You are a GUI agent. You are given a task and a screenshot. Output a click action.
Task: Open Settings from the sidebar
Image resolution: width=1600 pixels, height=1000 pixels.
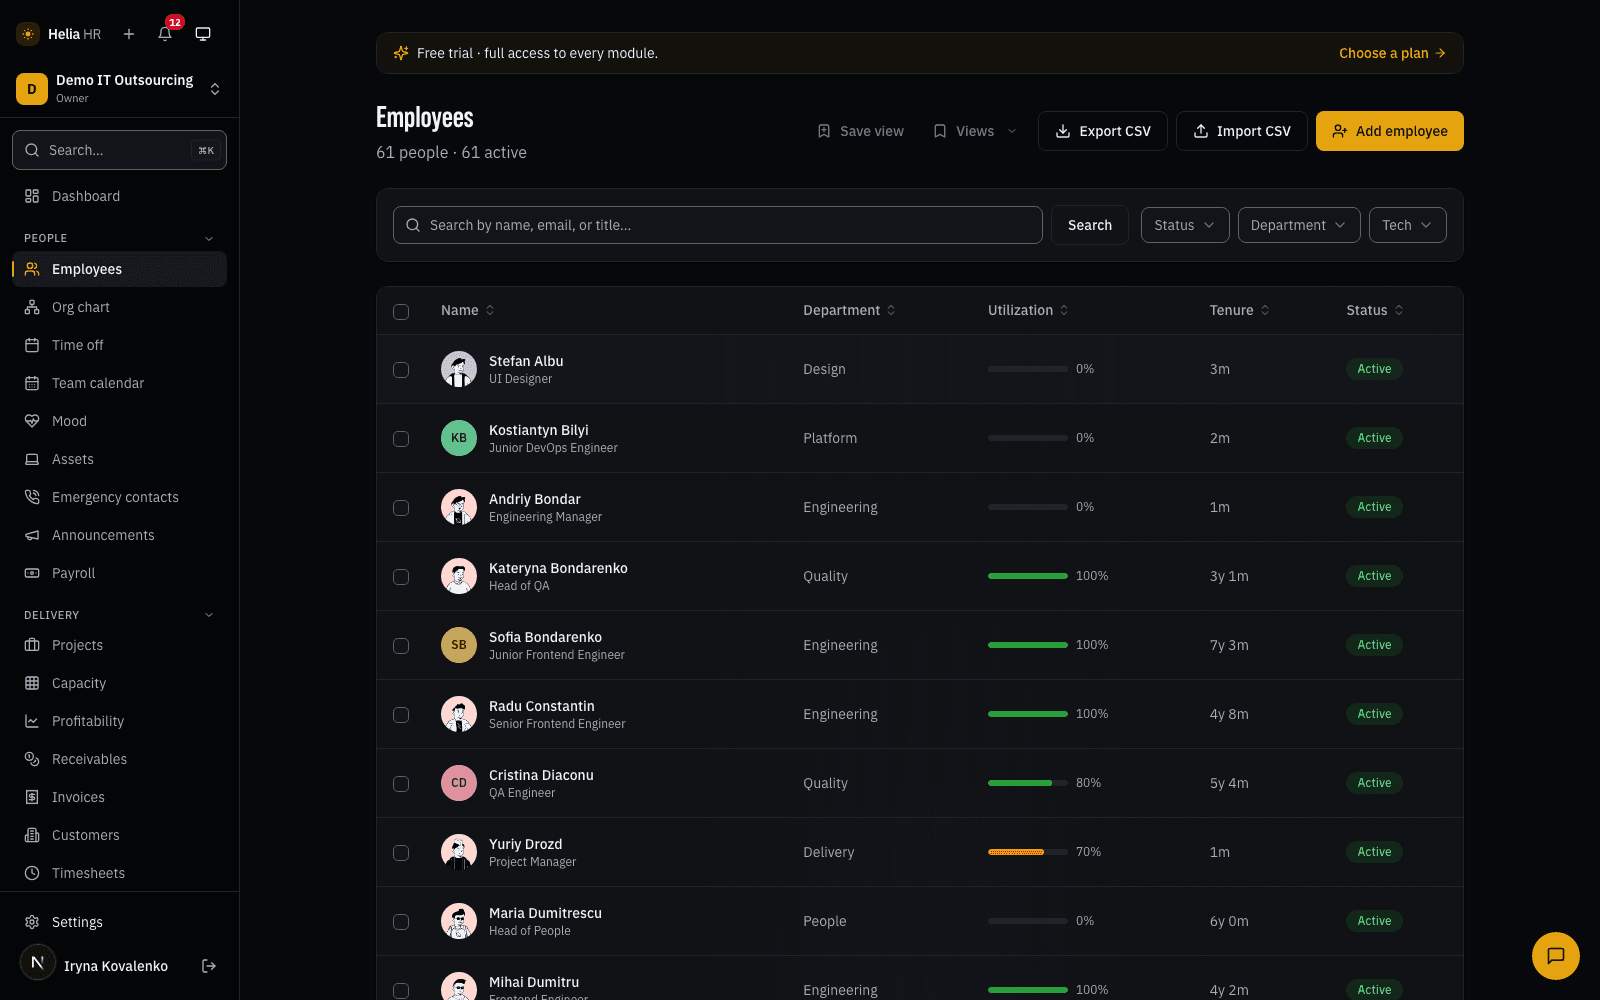119,922
